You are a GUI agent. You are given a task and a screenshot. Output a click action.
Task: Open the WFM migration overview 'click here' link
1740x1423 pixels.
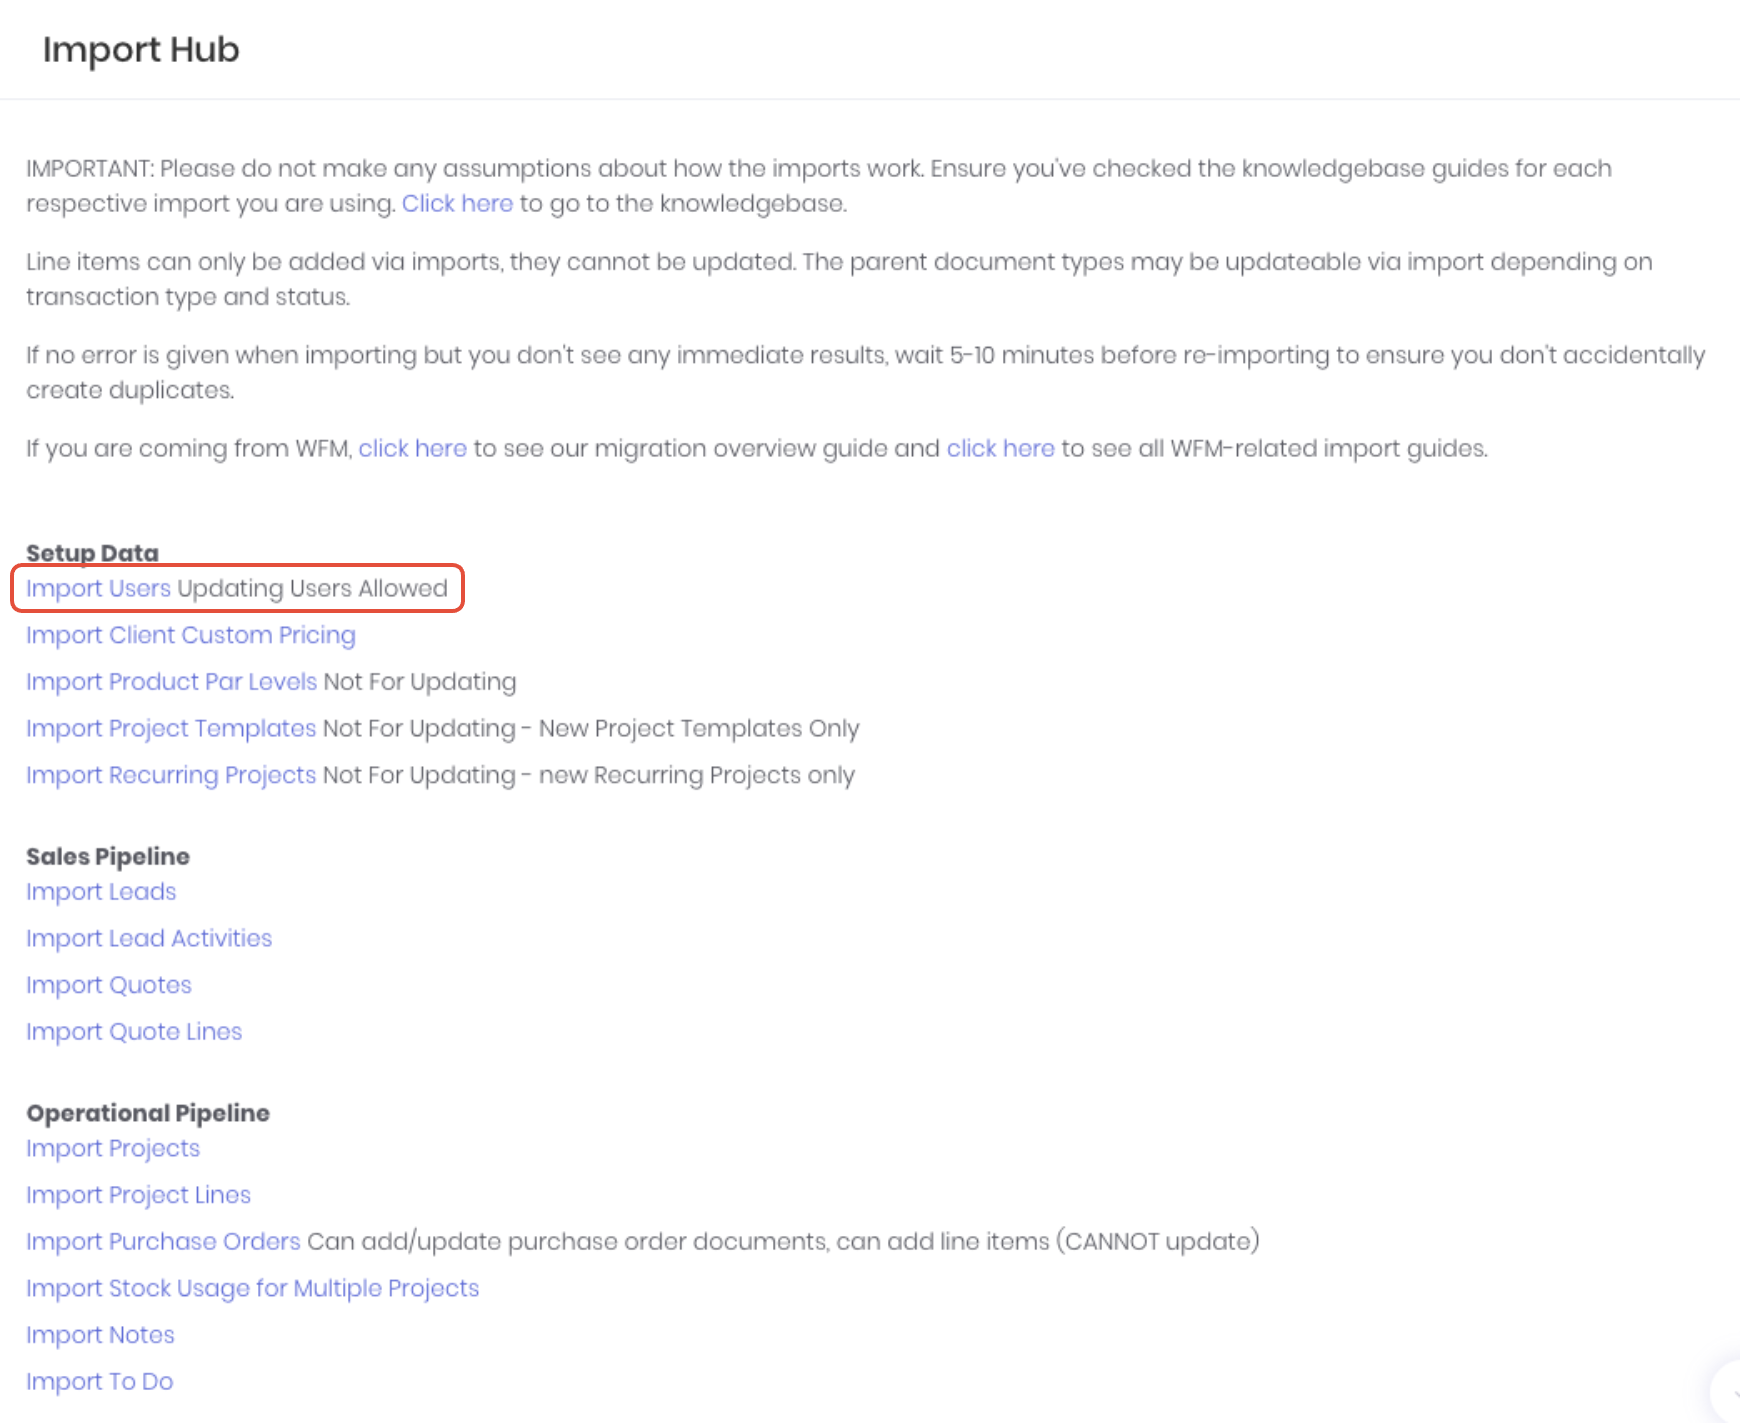coord(412,449)
